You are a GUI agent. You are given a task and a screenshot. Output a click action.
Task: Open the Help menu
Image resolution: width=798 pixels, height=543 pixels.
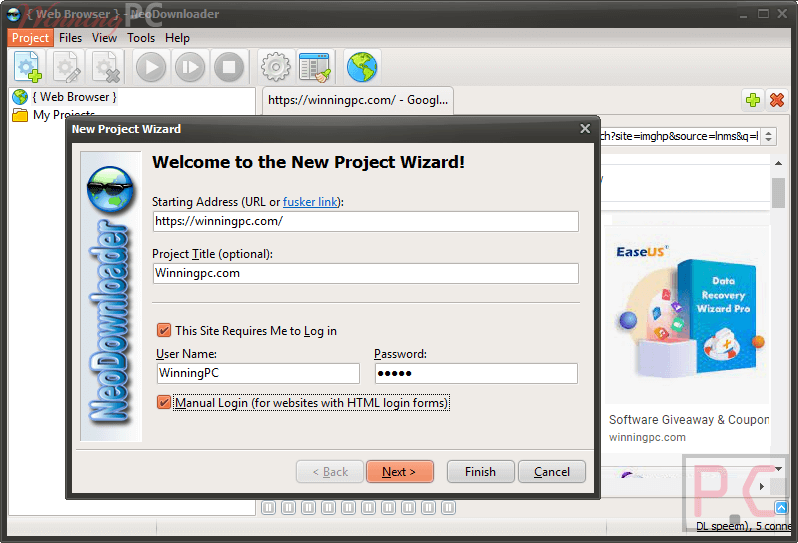pyautogui.click(x=177, y=38)
